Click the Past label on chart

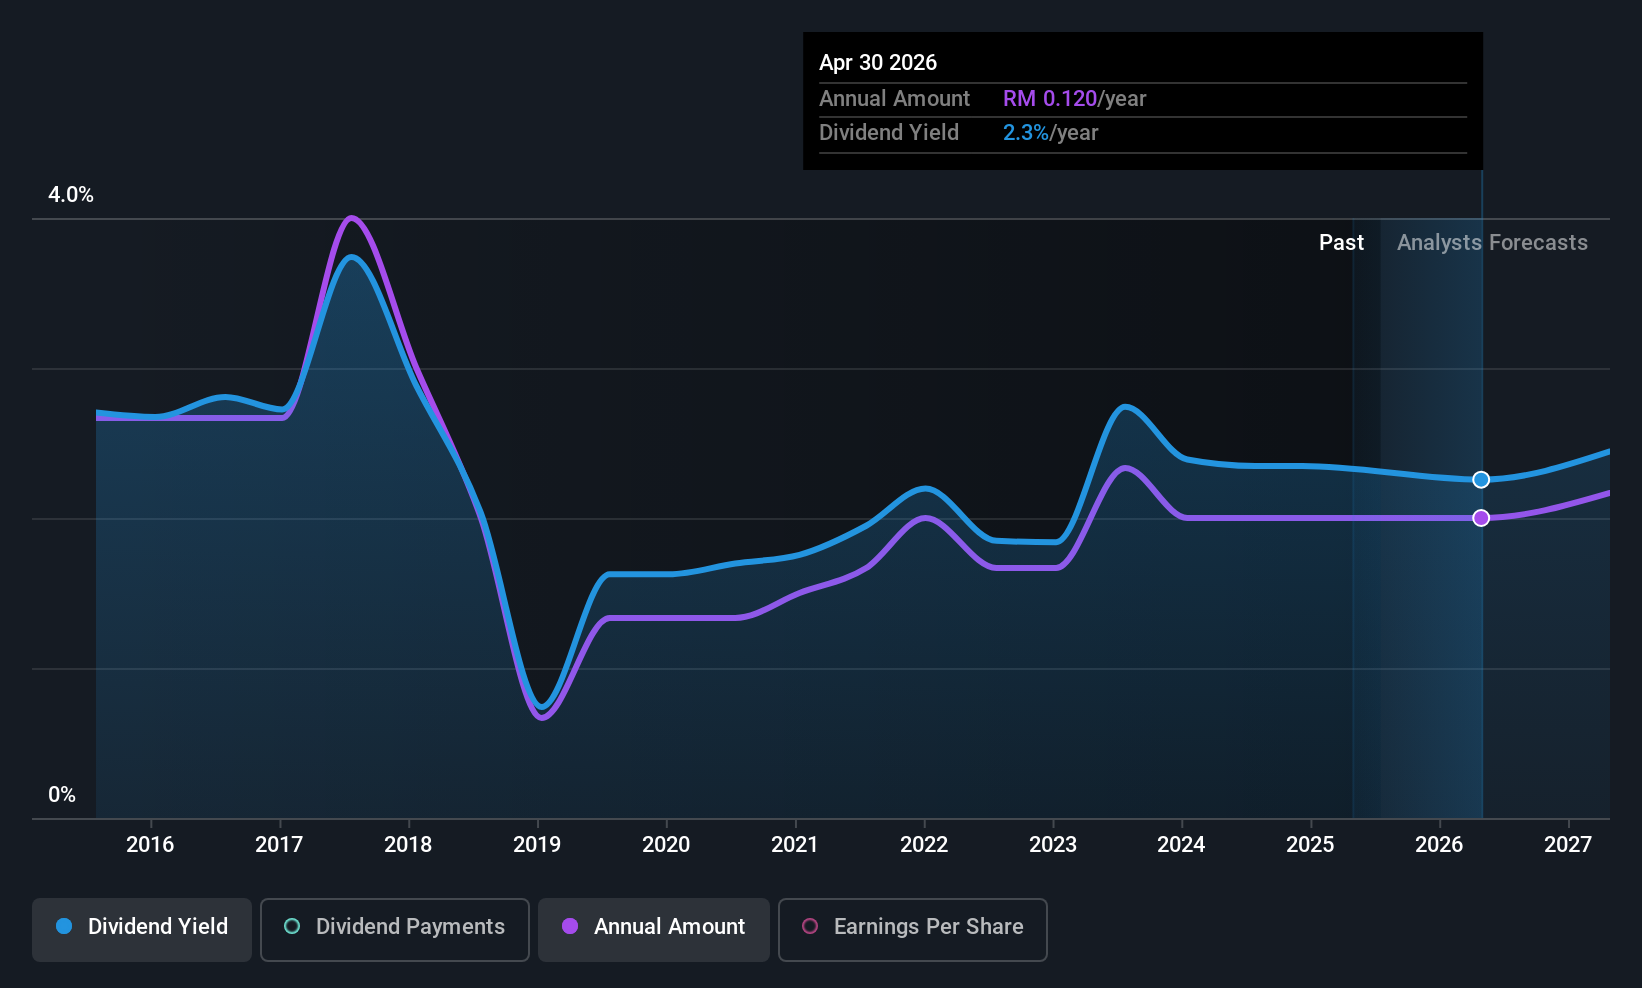(x=1341, y=243)
